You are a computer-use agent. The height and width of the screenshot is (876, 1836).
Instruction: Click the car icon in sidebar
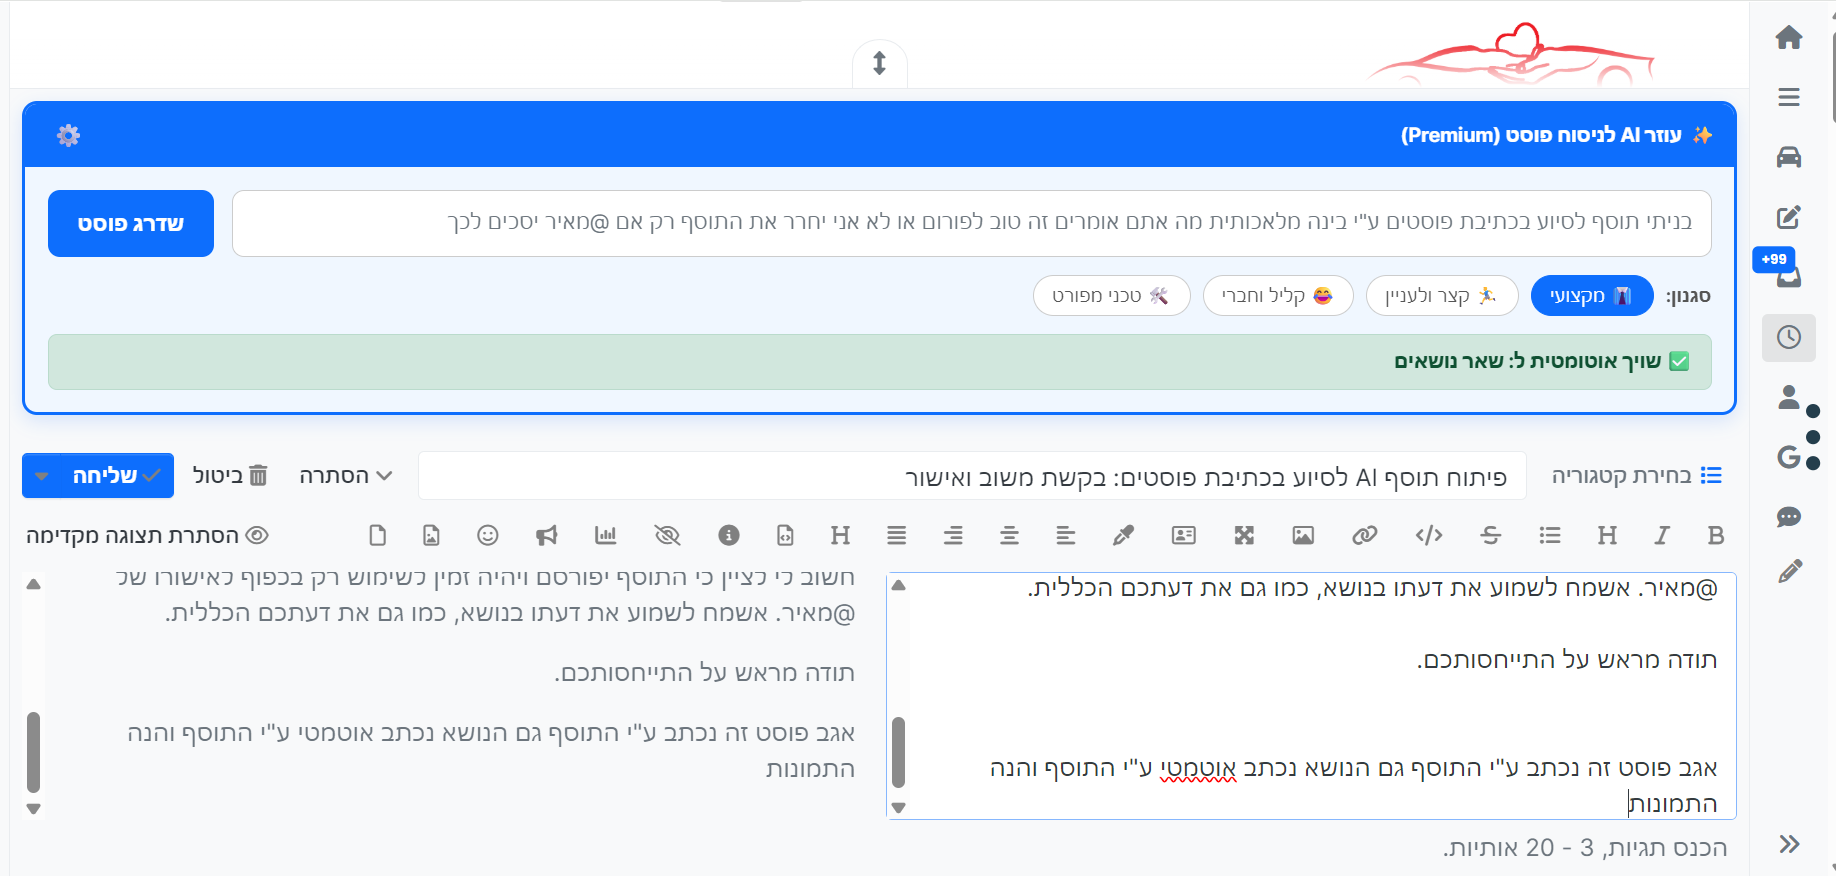coord(1789,157)
